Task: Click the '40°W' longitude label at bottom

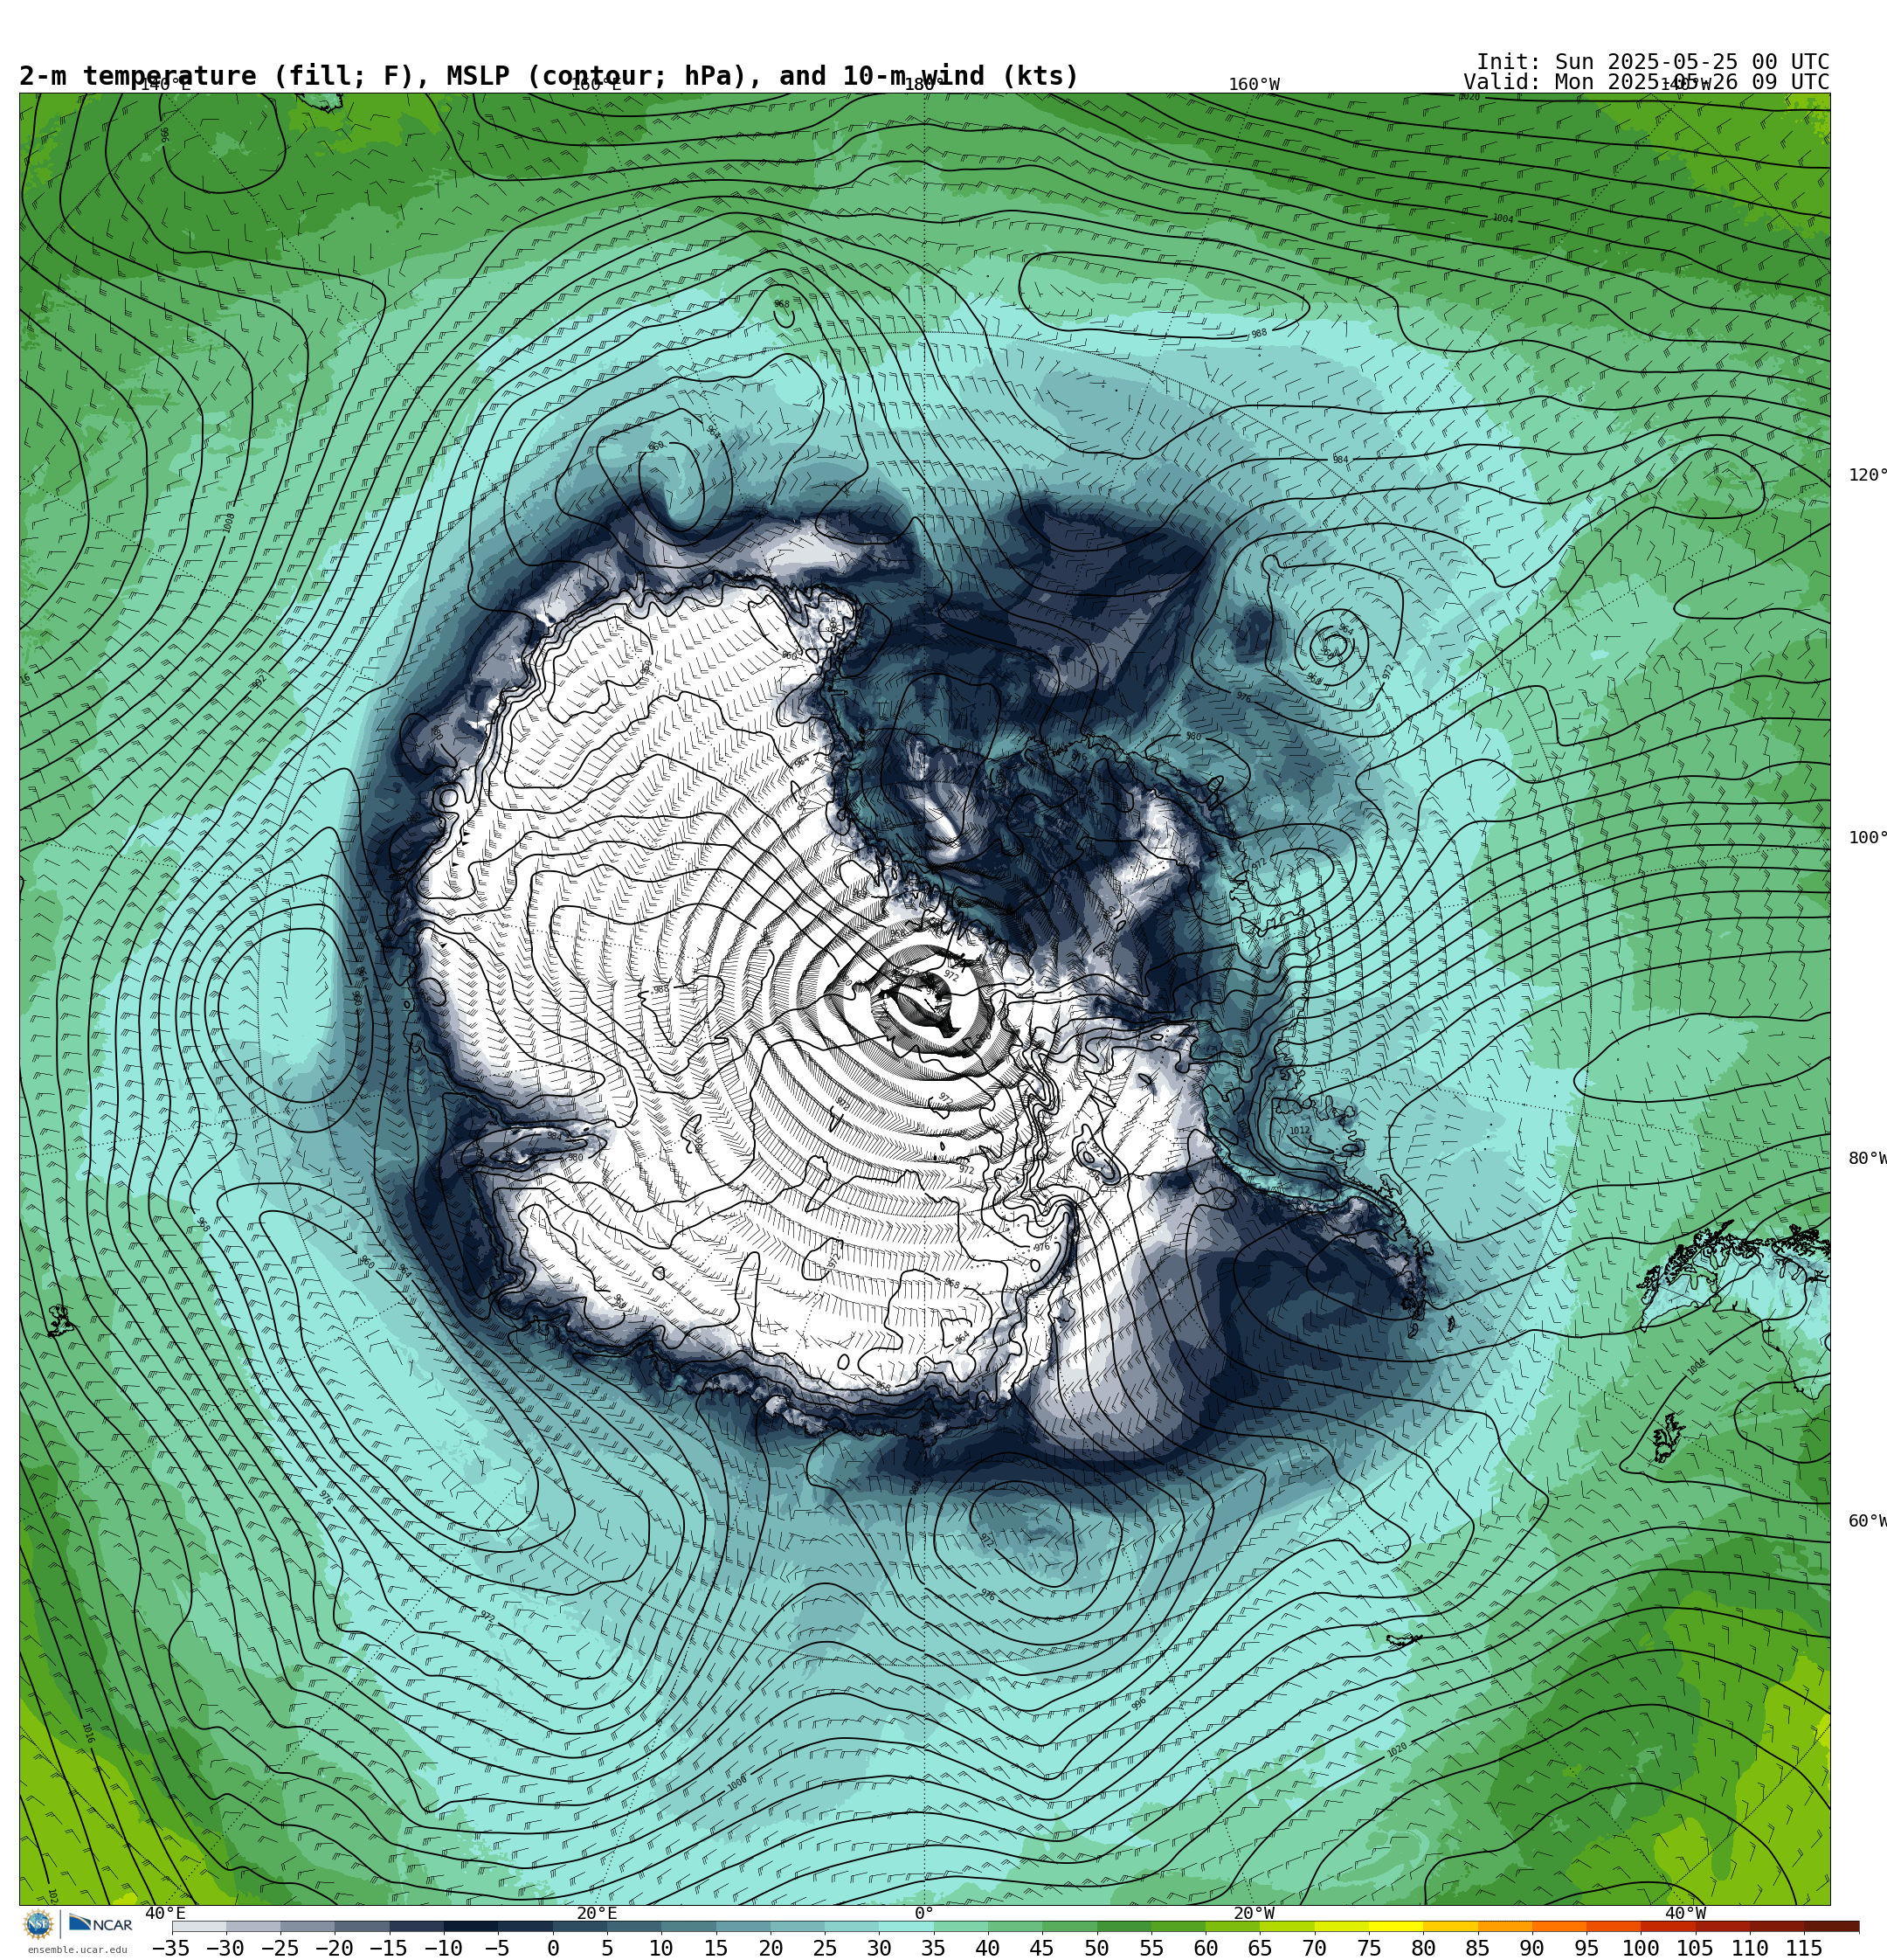Action: pyautogui.click(x=1685, y=1913)
